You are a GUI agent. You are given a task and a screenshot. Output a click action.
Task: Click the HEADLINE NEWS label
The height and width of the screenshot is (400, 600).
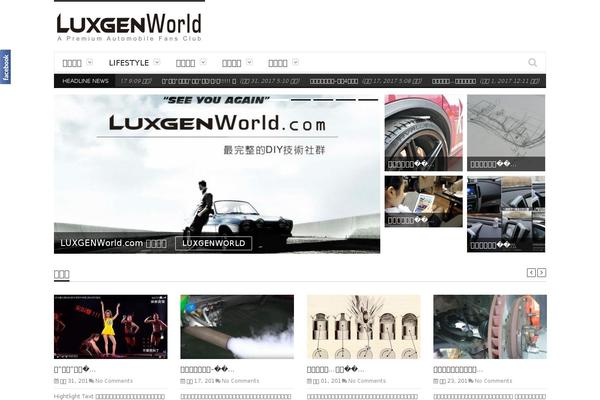click(x=85, y=81)
